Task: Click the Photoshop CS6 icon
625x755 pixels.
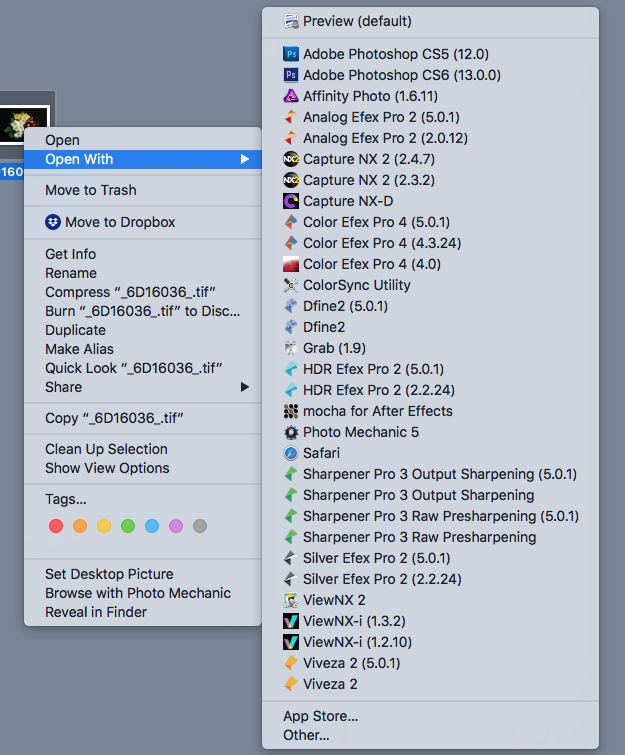Action: pos(291,75)
